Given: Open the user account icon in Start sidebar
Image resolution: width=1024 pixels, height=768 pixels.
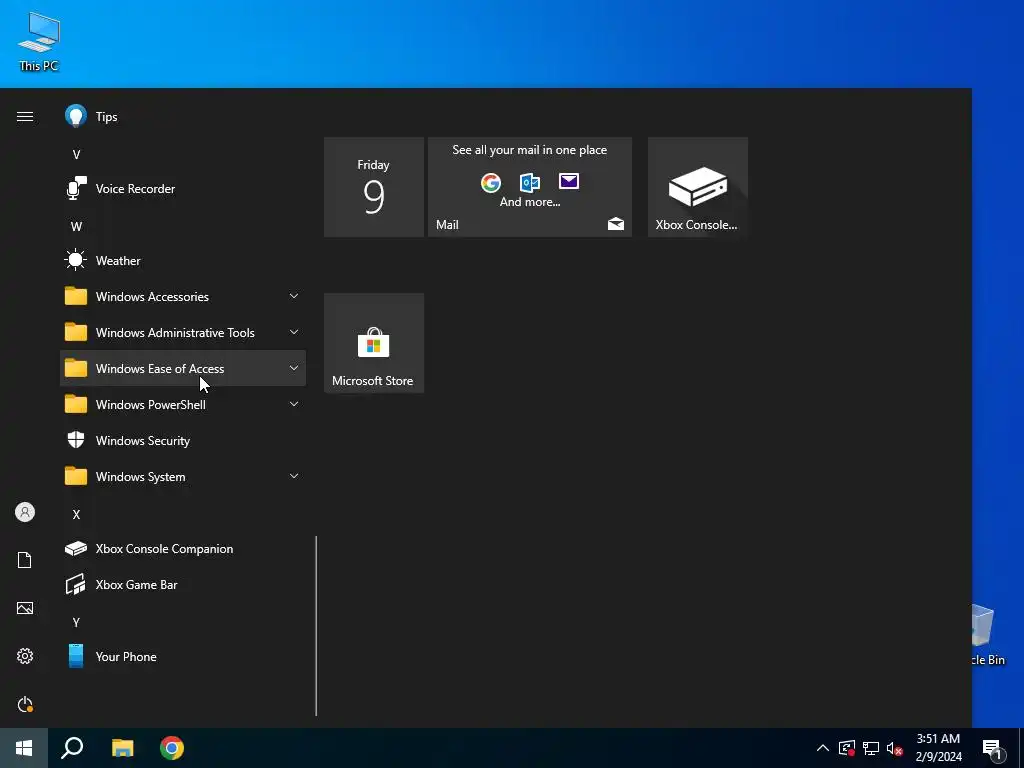Looking at the screenshot, I should coord(25,512).
